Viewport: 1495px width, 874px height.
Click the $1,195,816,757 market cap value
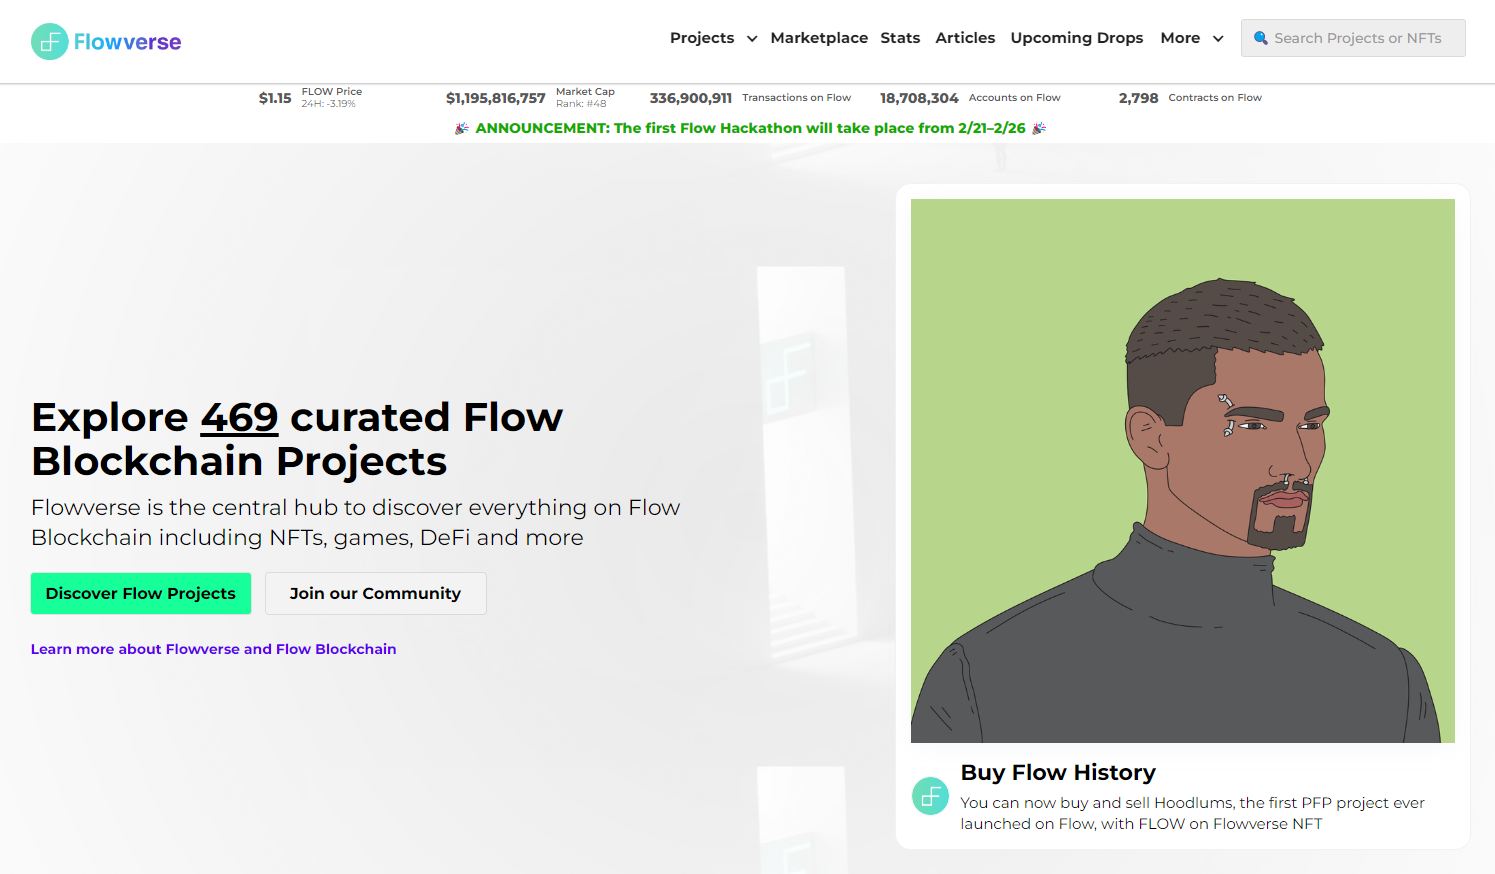(x=496, y=98)
